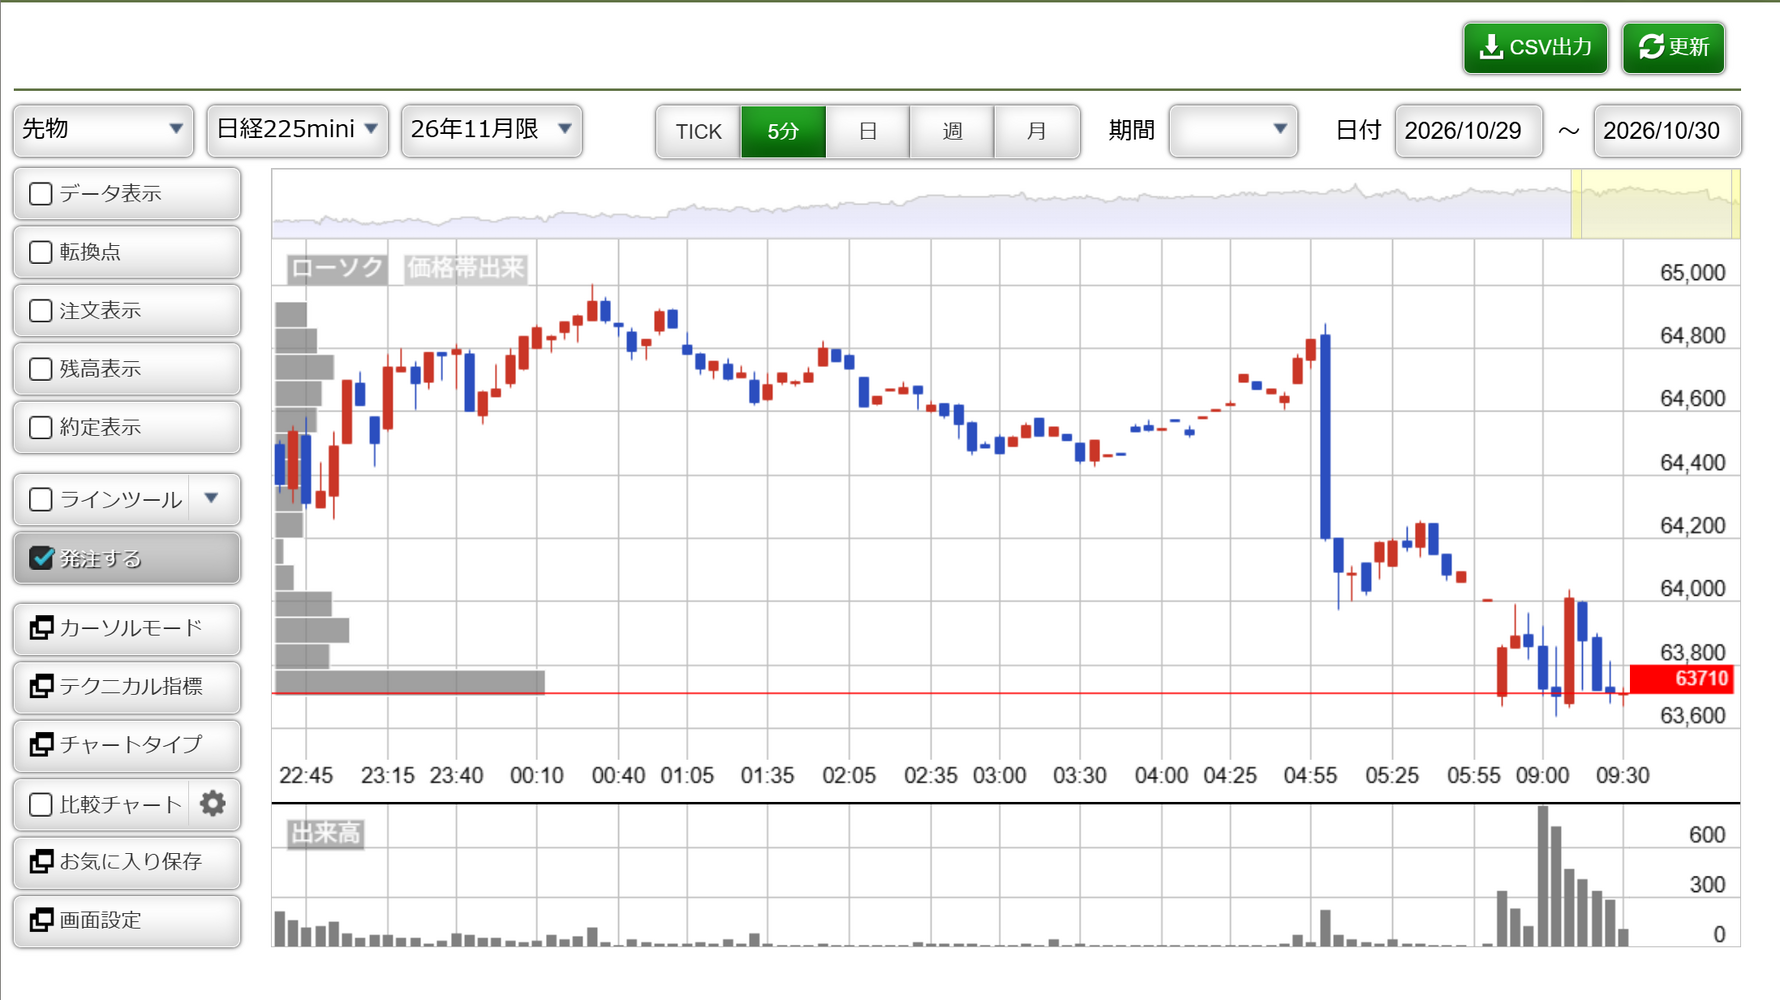Click the CSV出力 download icon
The width and height of the screenshot is (1780, 1000).
click(1491, 47)
